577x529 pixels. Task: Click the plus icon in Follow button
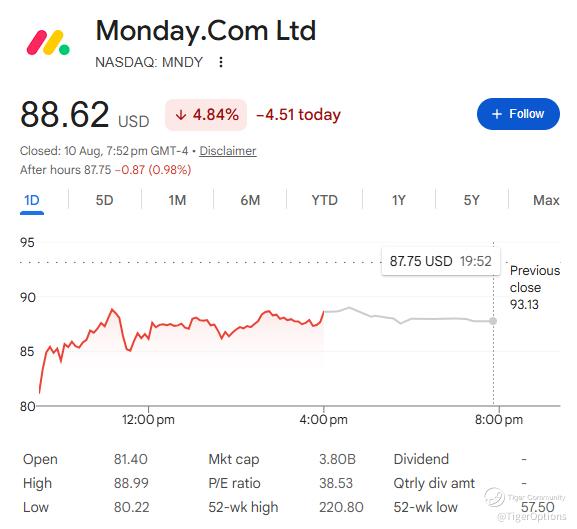click(x=497, y=114)
